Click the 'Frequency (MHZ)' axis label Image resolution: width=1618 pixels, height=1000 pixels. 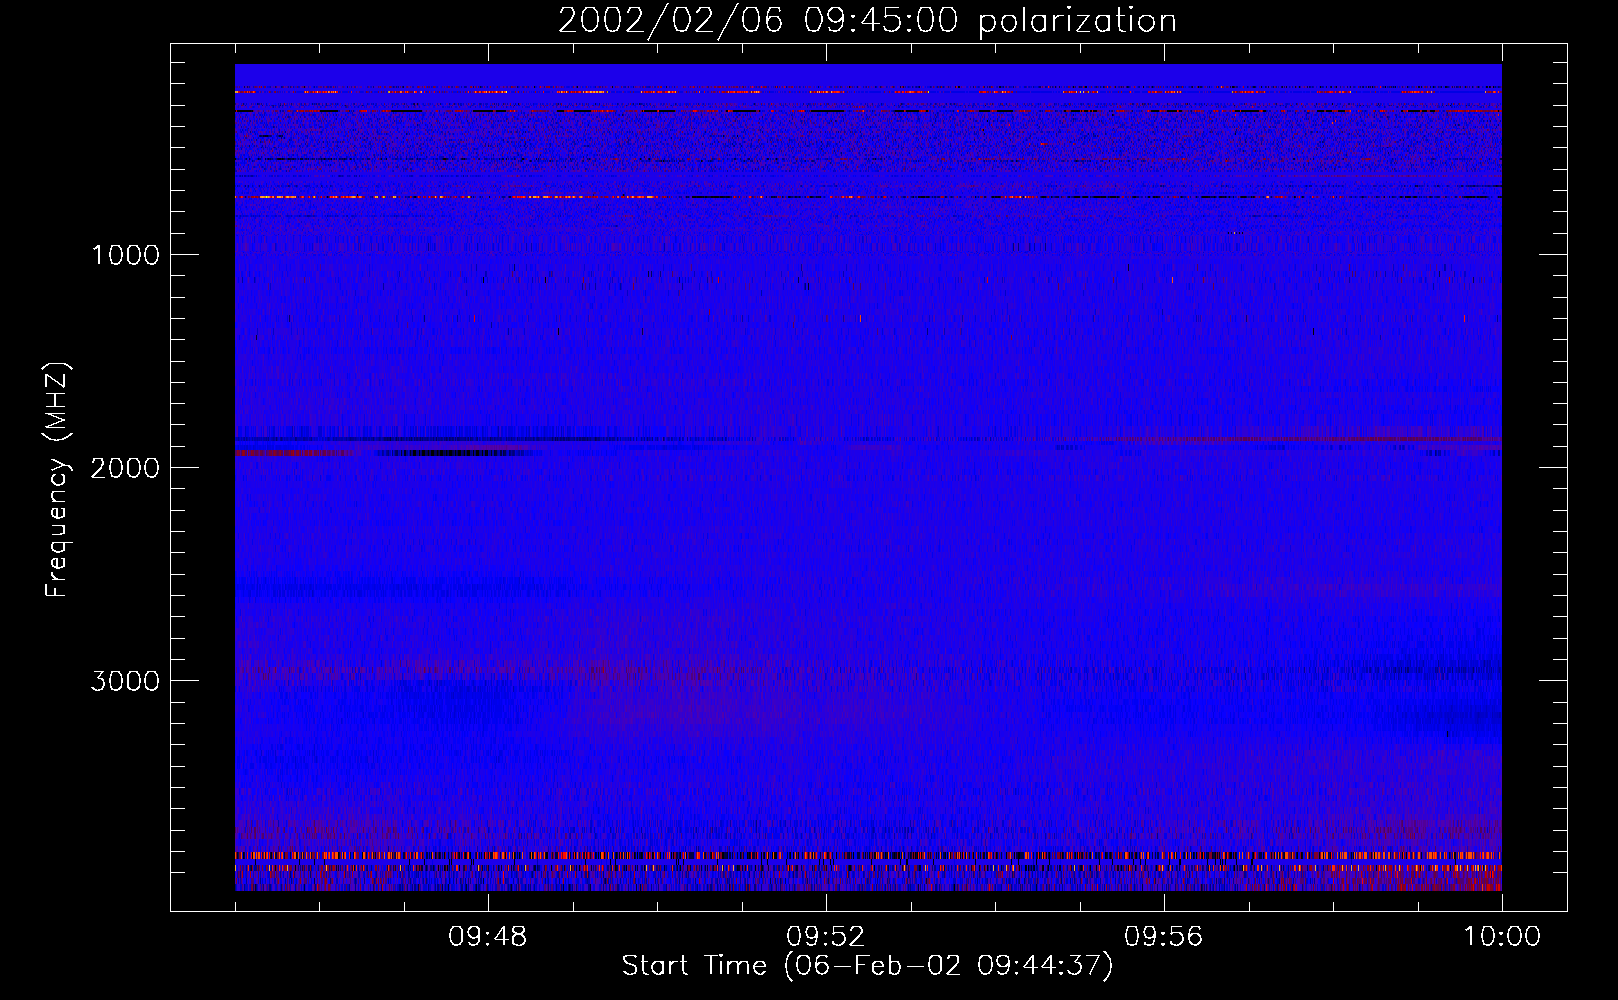point(57,480)
